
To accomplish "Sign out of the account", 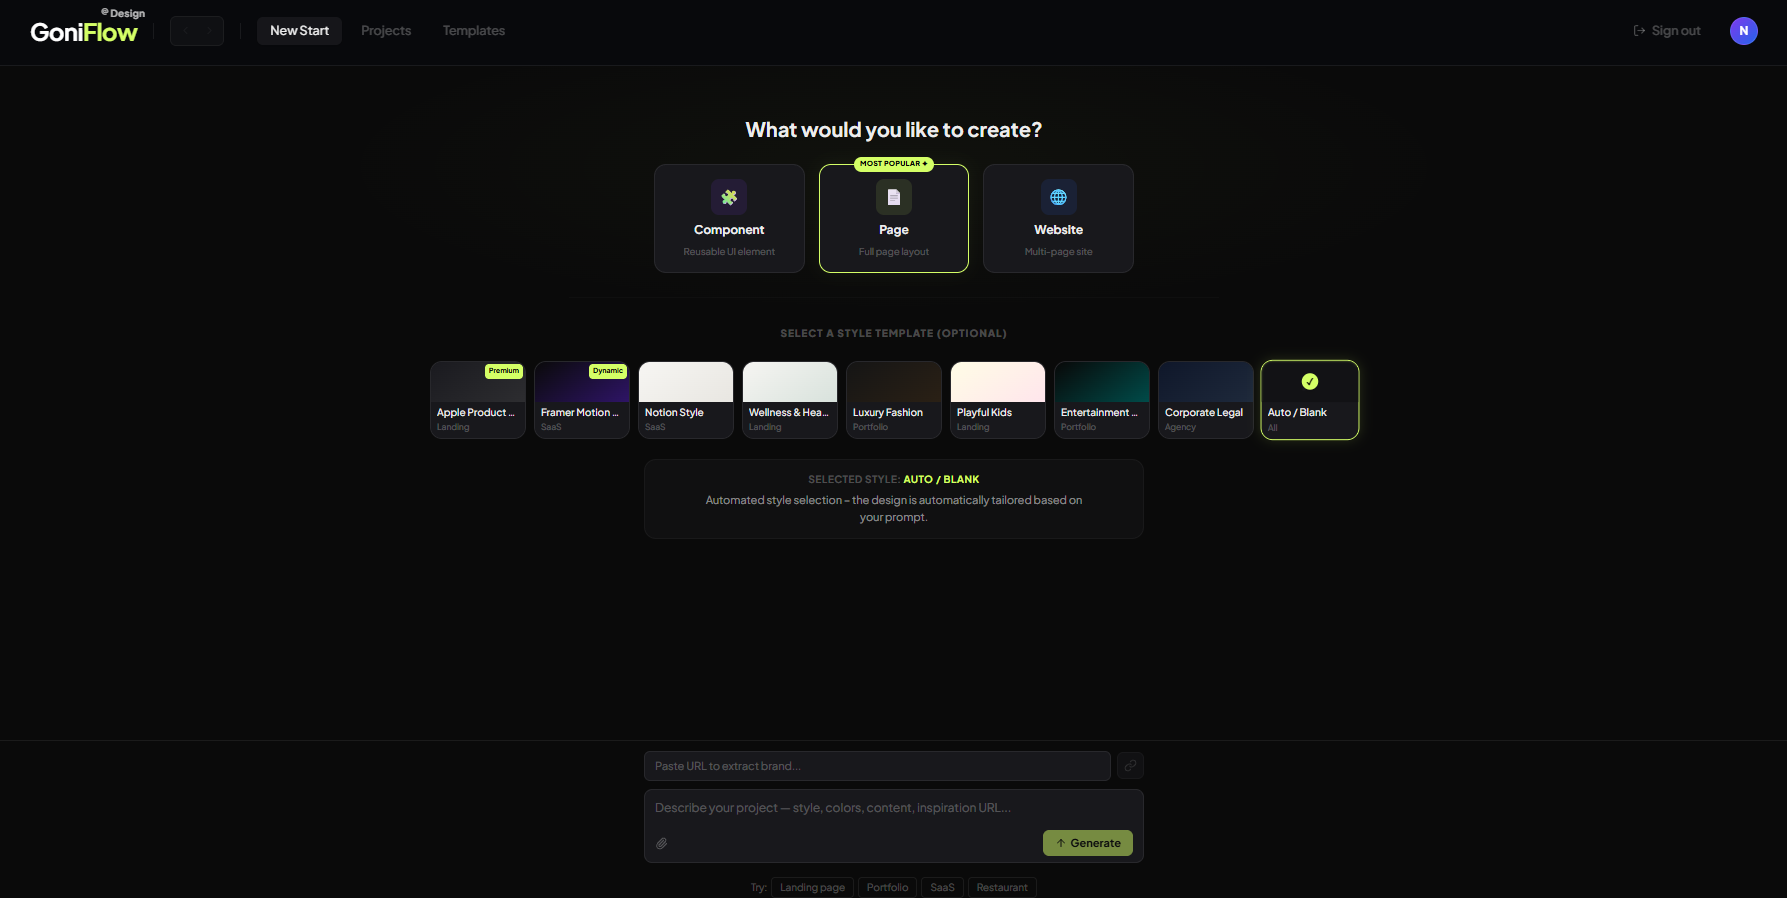I will pos(1666,31).
